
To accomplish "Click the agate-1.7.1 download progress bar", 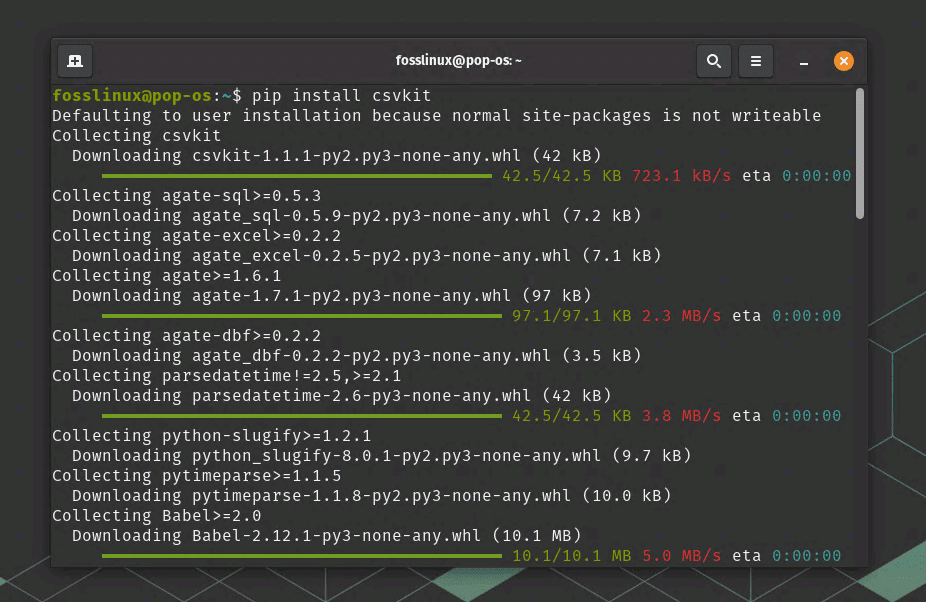I will [x=301, y=316].
